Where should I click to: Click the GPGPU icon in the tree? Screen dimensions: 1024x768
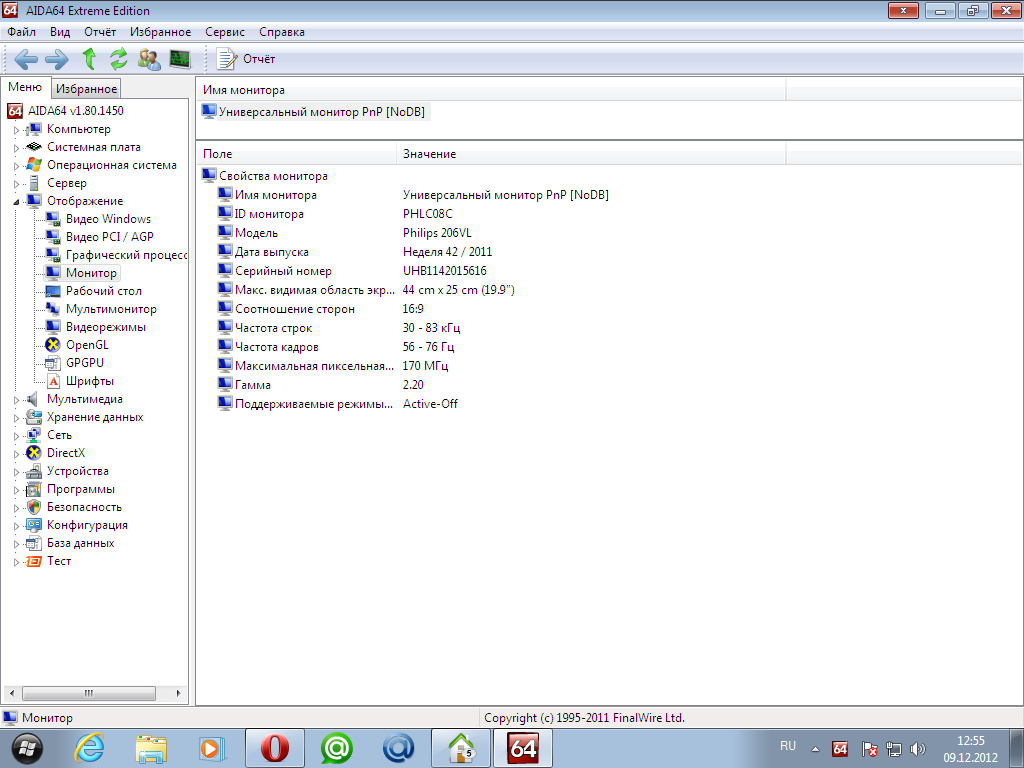point(53,363)
